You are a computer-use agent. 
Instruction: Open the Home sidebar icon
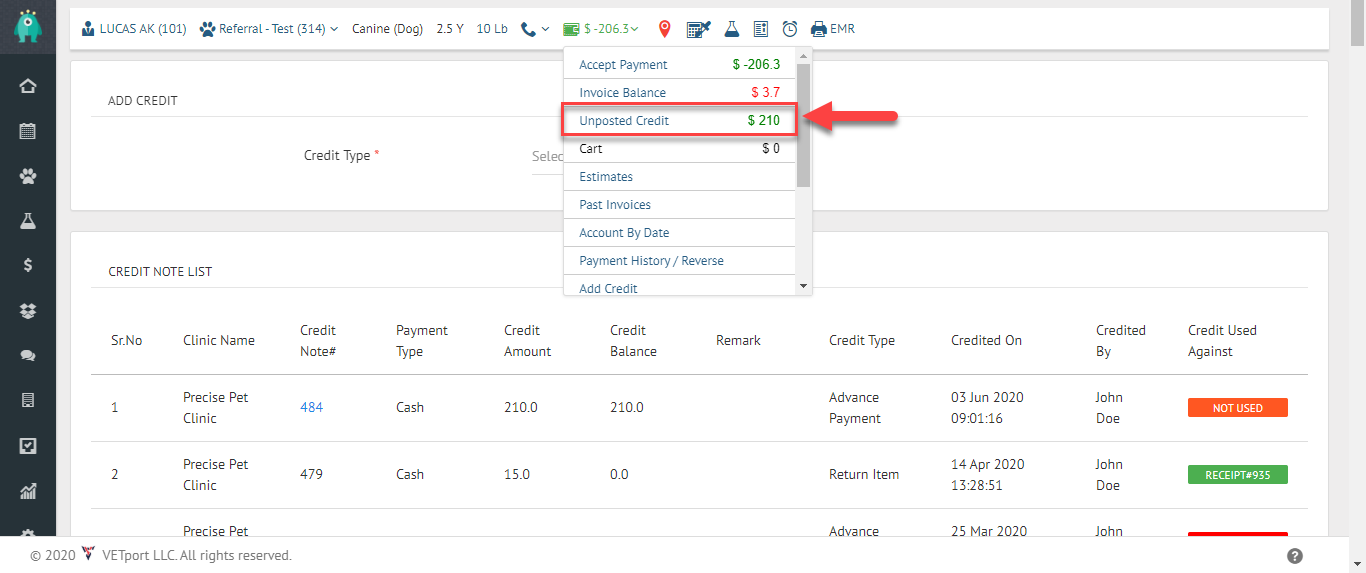(x=28, y=86)
